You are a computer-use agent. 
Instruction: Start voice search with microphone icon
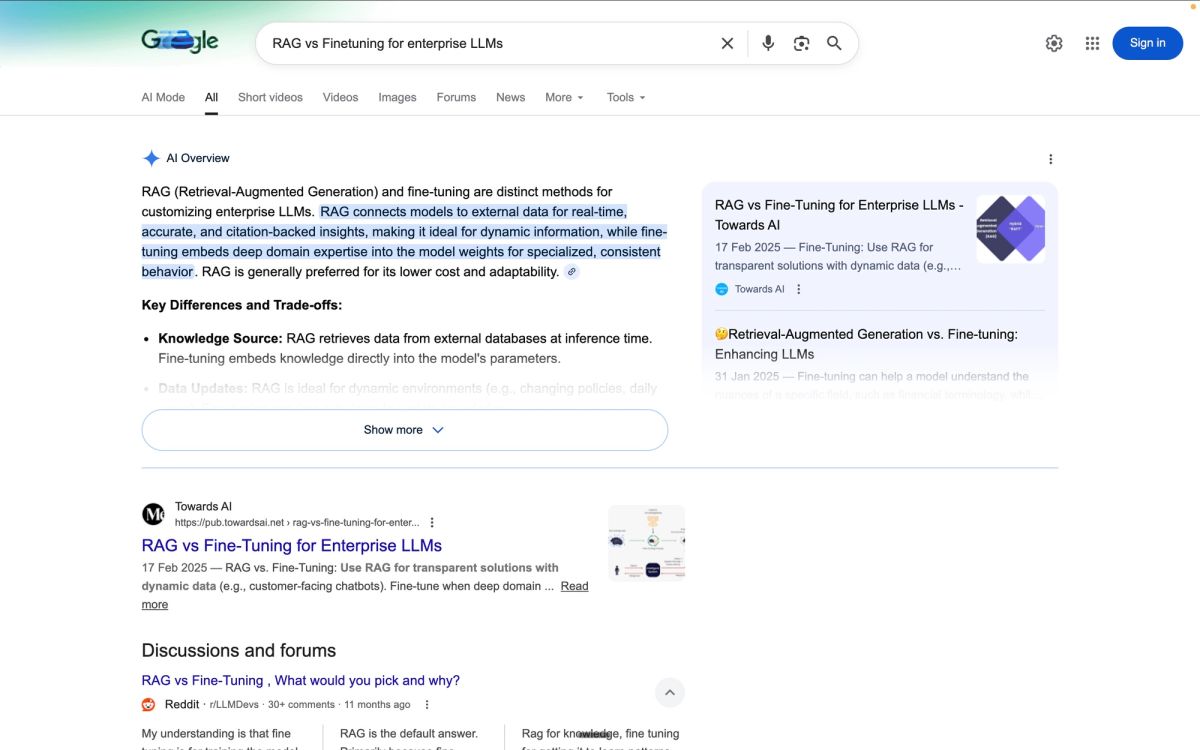[768, 43]
